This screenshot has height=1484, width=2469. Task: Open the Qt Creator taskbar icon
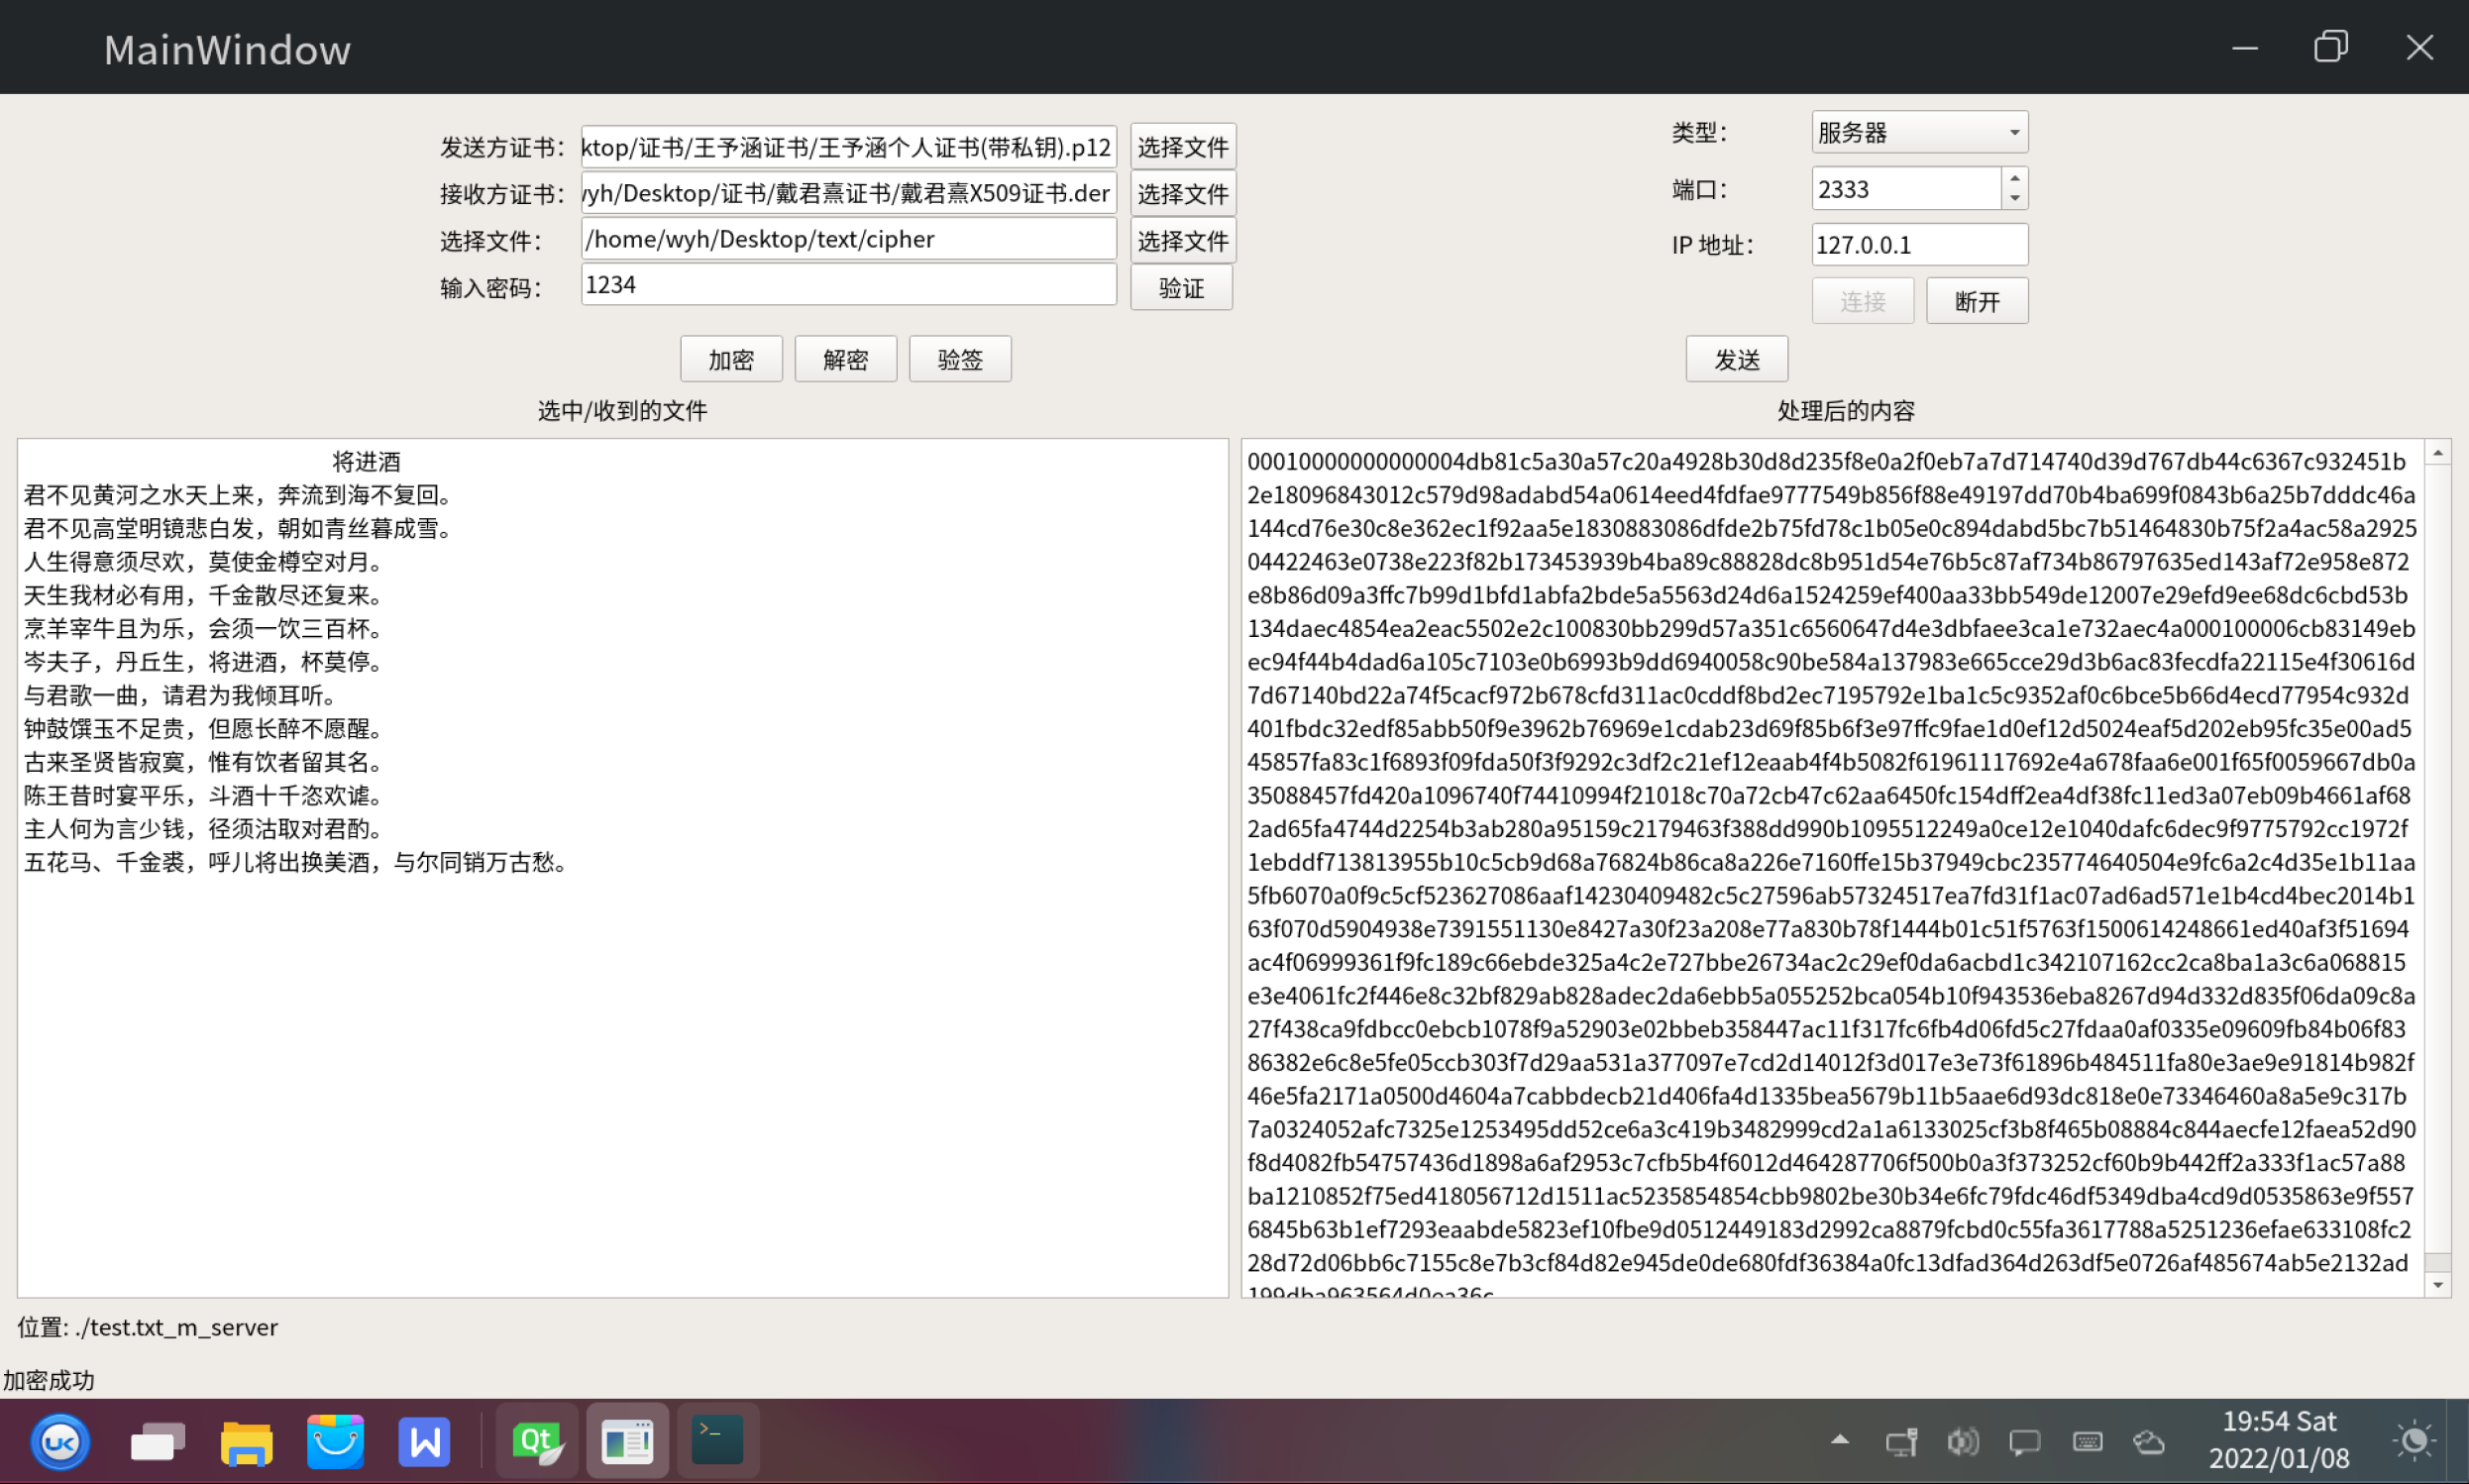click(537, 1441)
